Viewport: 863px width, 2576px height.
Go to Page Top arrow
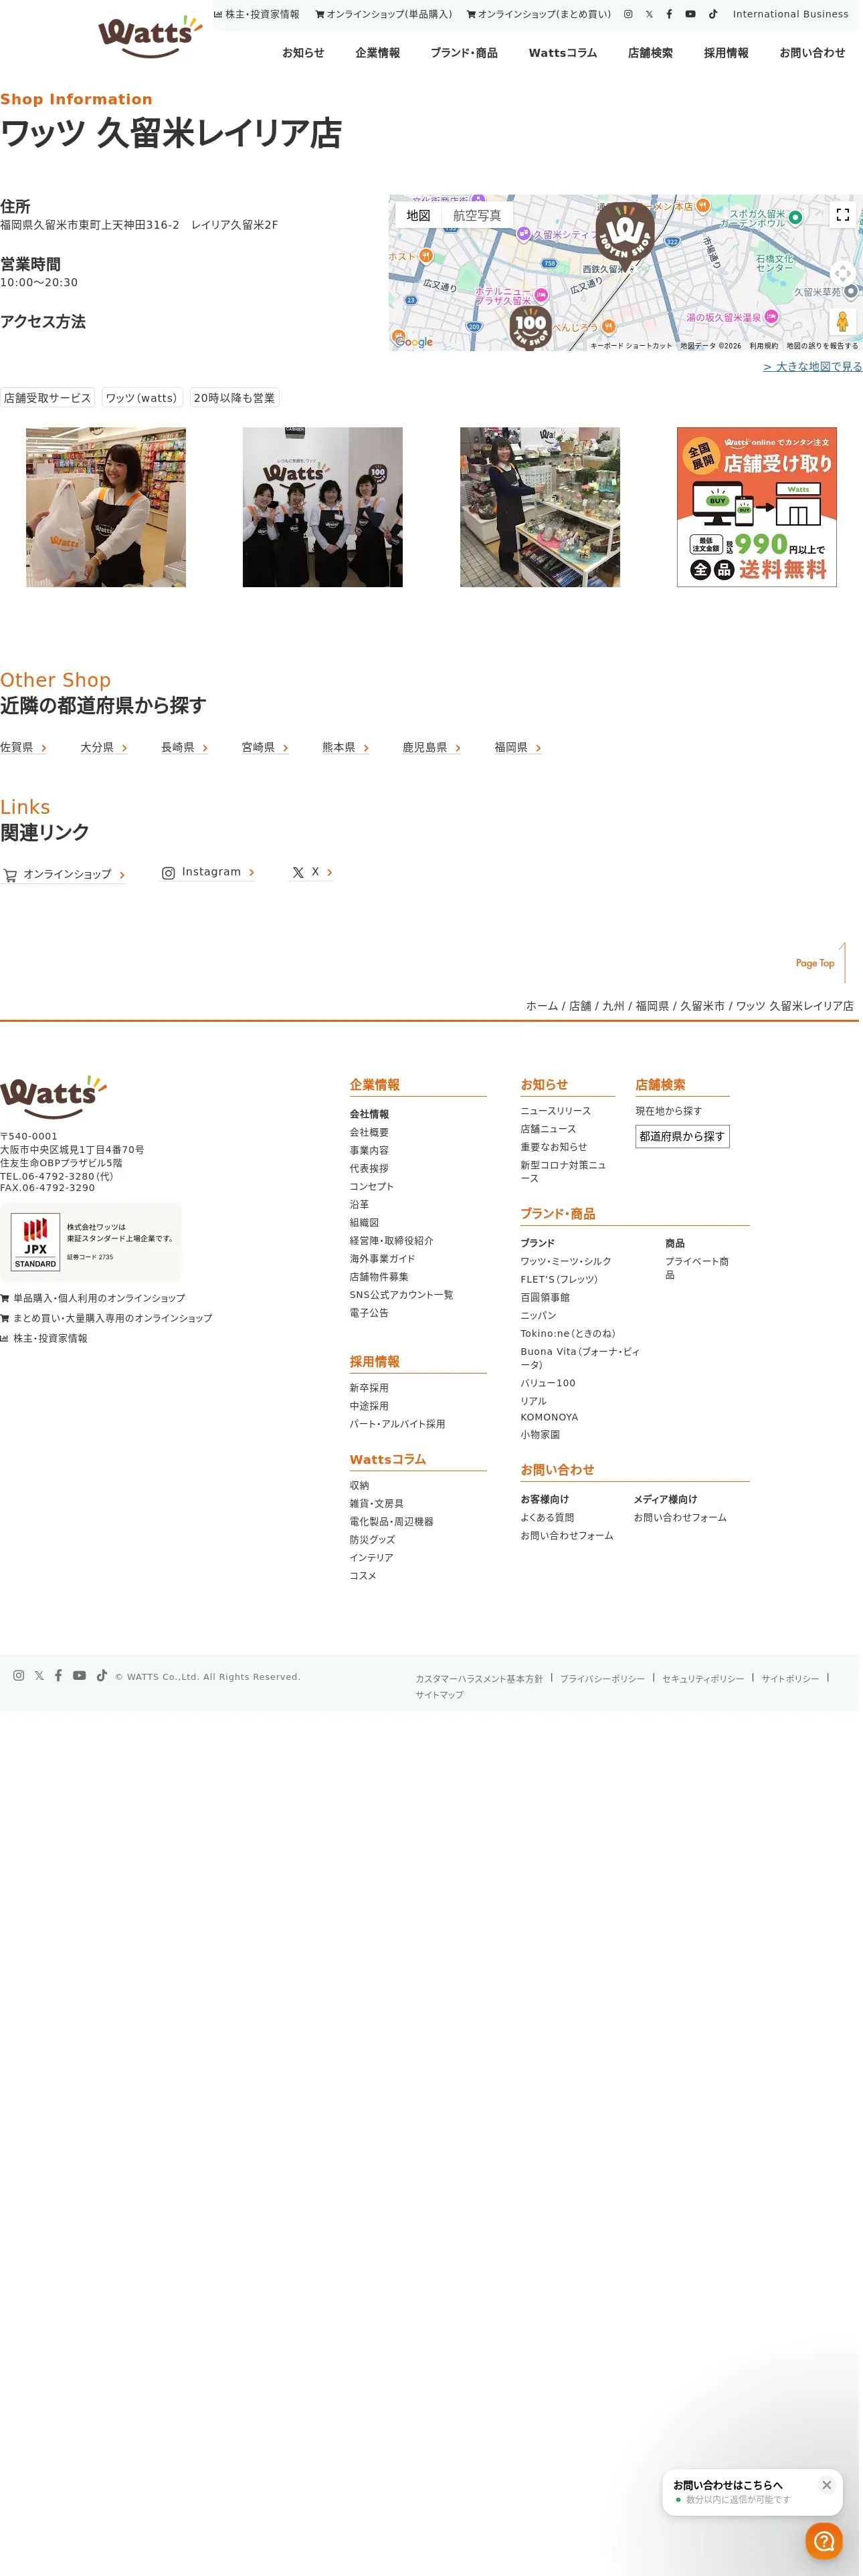821,962
